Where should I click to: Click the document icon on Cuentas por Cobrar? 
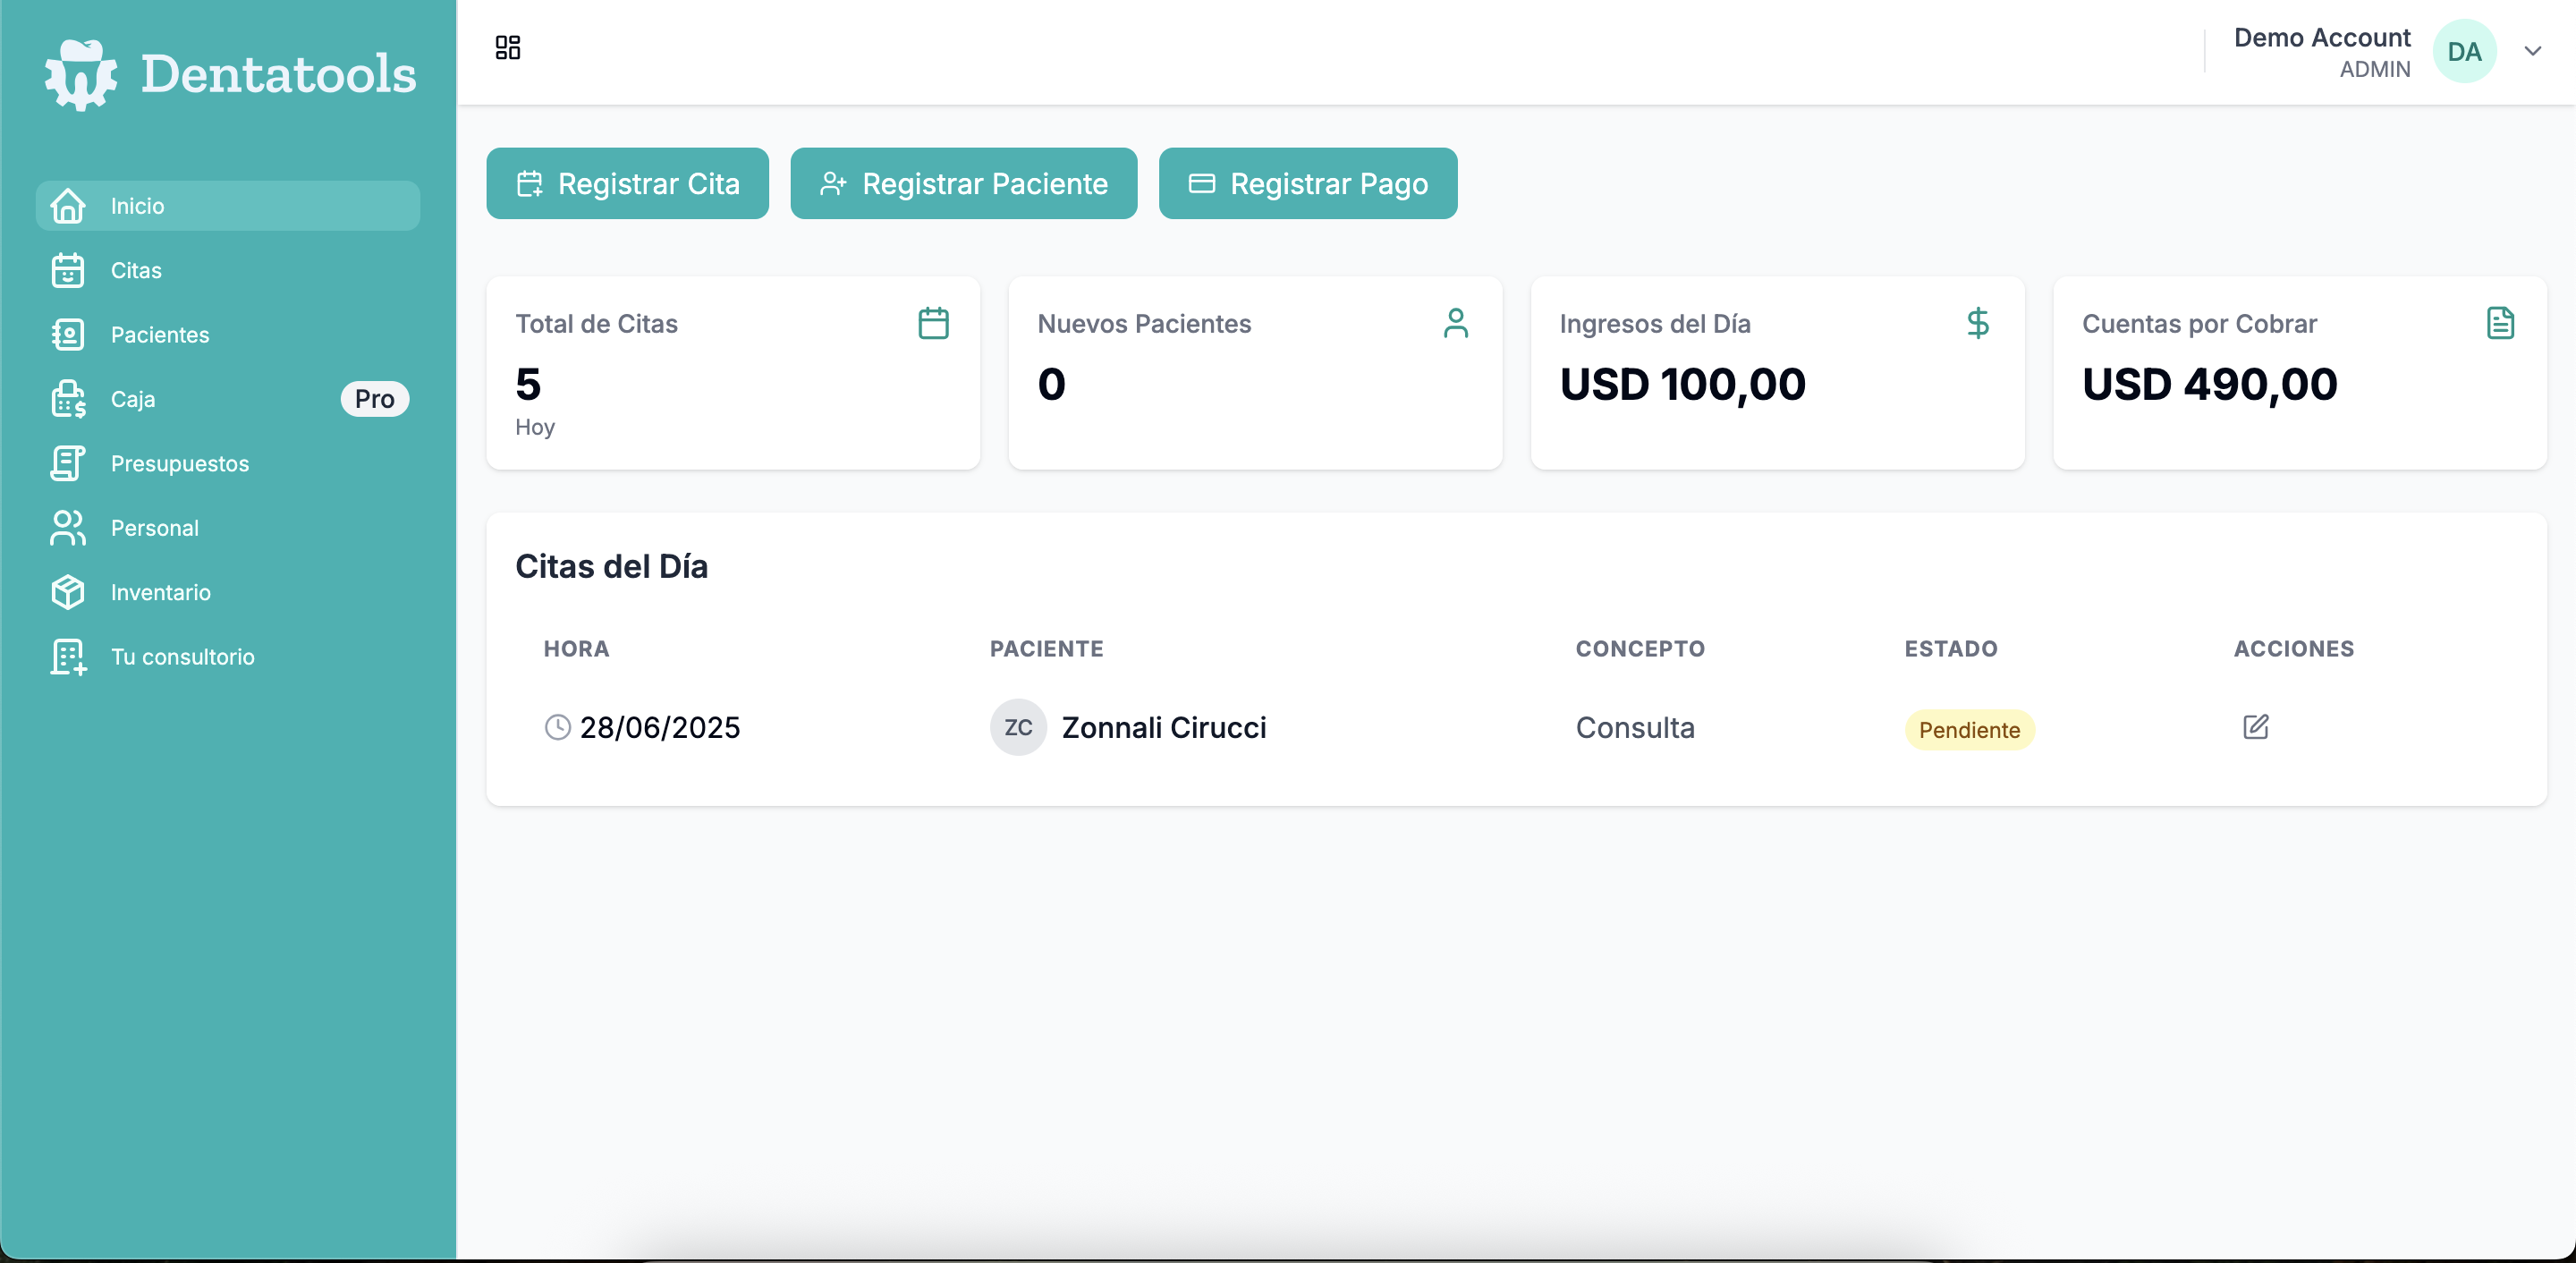[x=2500, y=323]
